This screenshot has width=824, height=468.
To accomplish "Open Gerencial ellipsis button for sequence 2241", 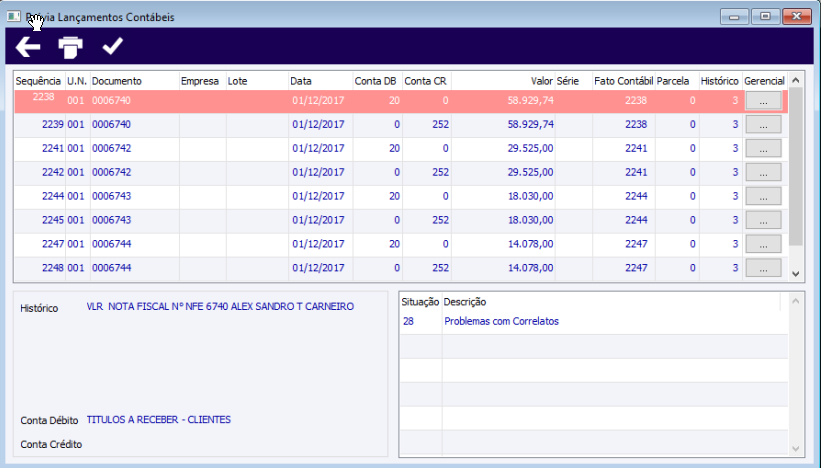I will click(x=763, y=149).
